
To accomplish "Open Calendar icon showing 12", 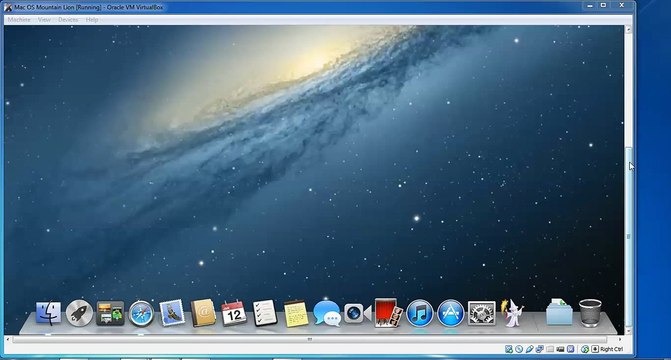I will click(234, 313).
